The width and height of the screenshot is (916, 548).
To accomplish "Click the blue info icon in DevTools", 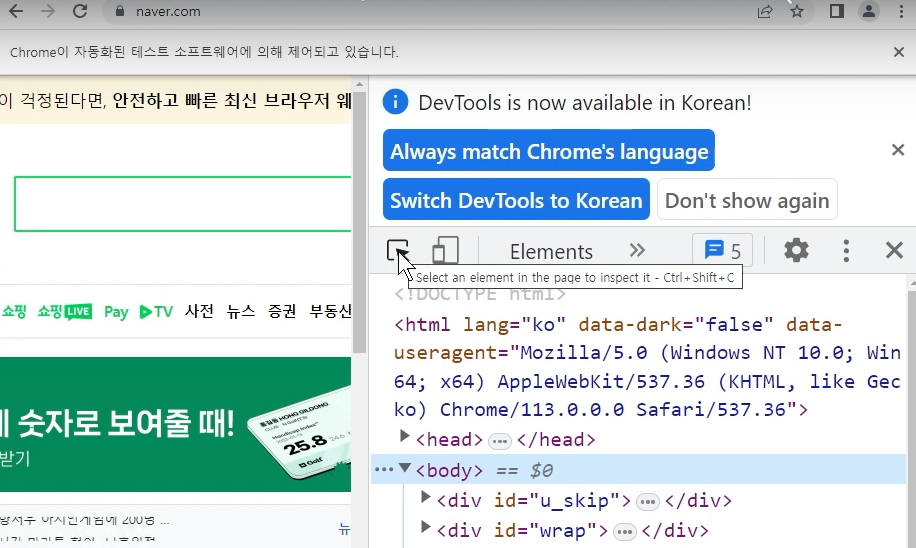I will point(395,102).
